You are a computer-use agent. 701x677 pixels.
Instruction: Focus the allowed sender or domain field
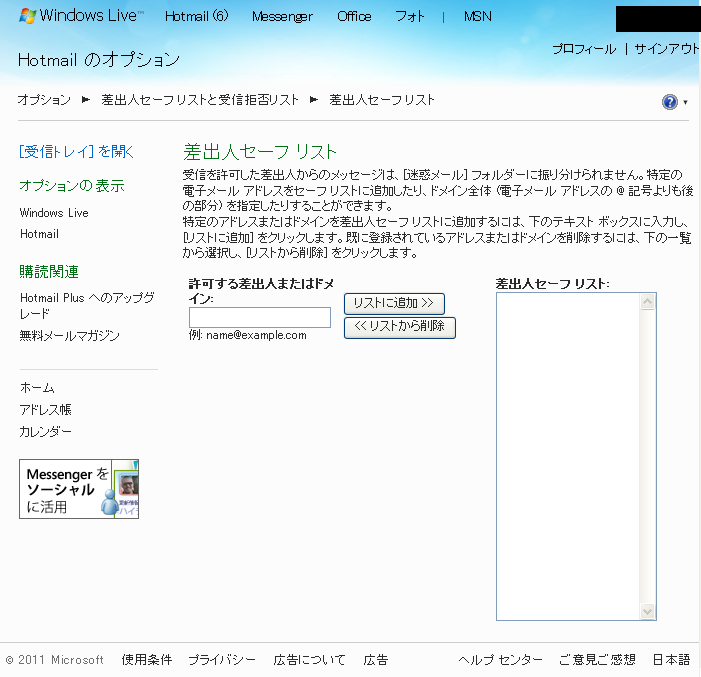[x=260, y=317]
